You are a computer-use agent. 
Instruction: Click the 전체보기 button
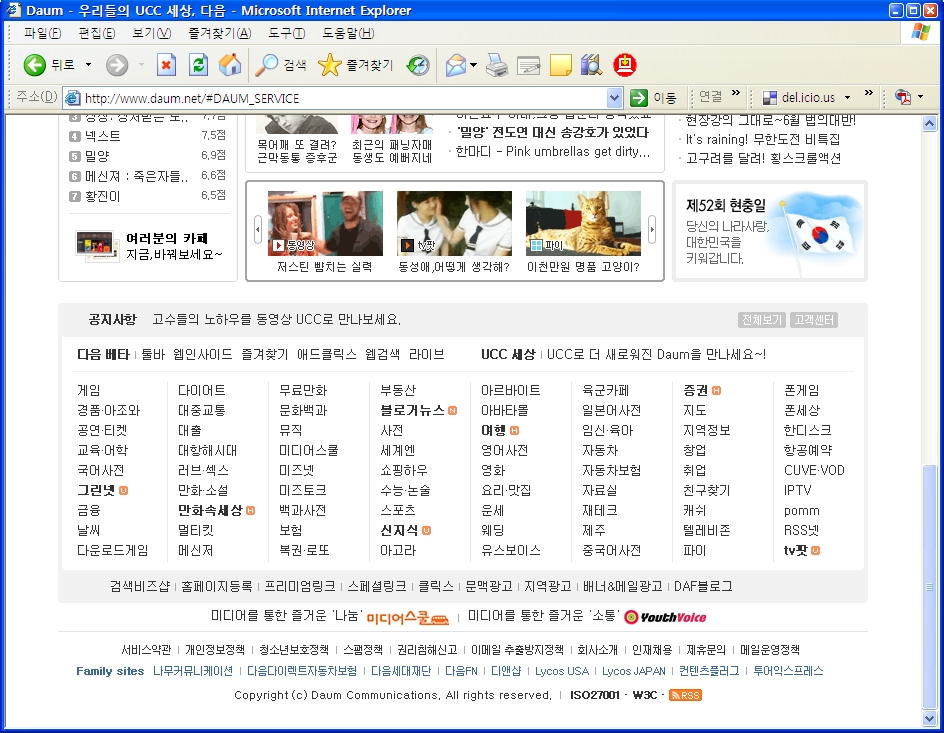(x=762, y=320)
